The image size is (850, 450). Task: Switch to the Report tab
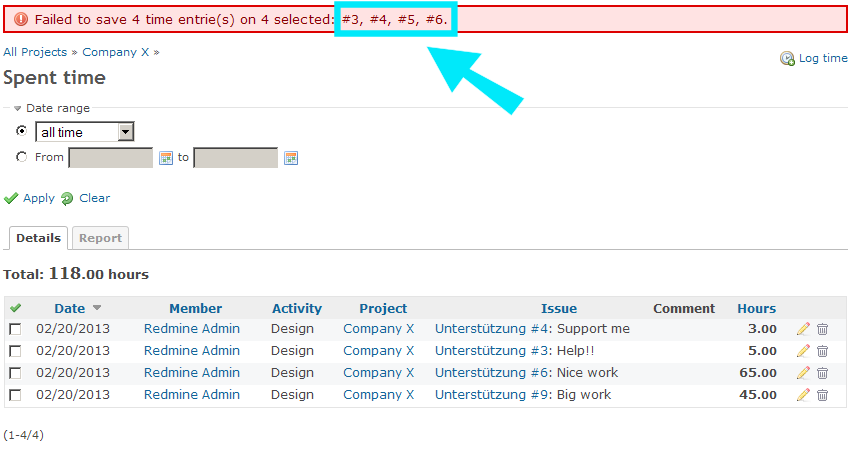pyautogui.click(x=100, y=238)
